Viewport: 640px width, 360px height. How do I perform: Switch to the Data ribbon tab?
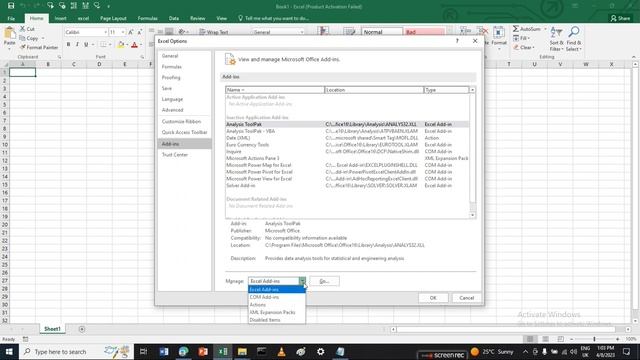click(x=173, y=18)
